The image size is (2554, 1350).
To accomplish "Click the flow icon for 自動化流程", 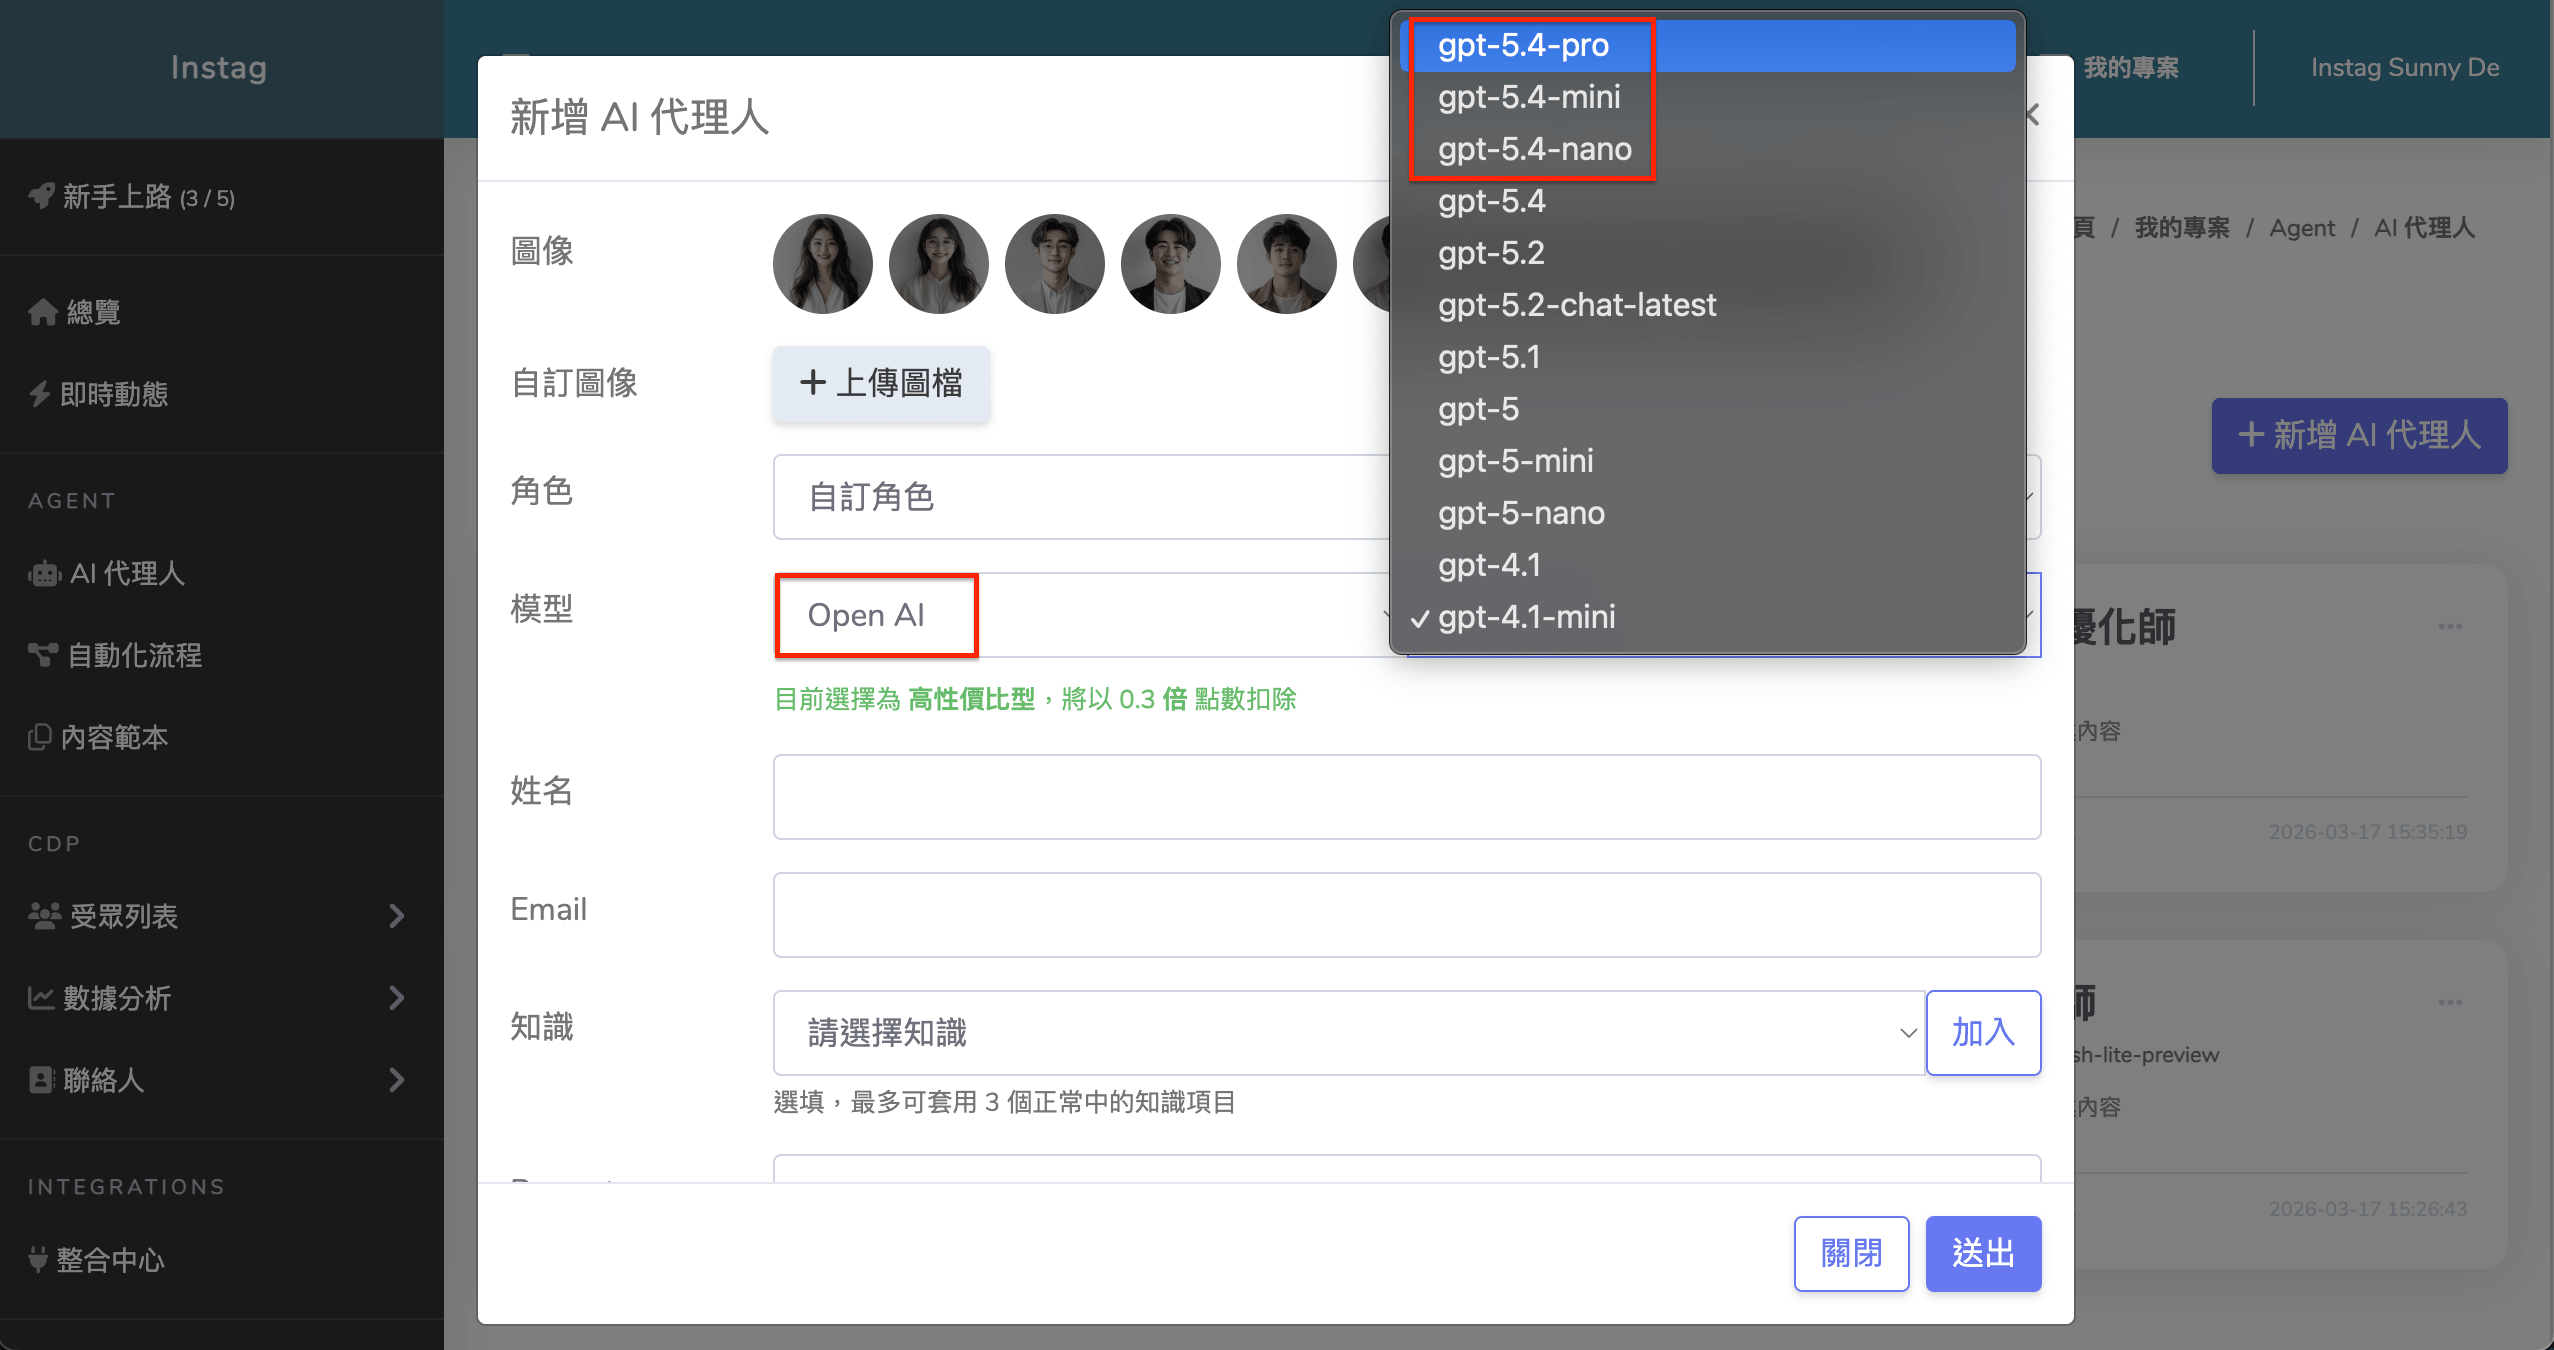I will click(x=42, y=655).
